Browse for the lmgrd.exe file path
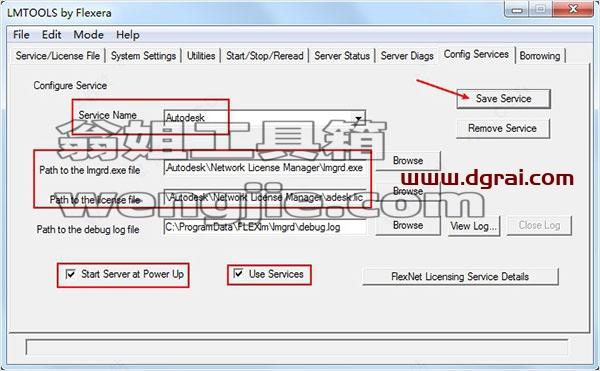Image resolution: width=600 pixels, height=371 pixels. point(408,161)
